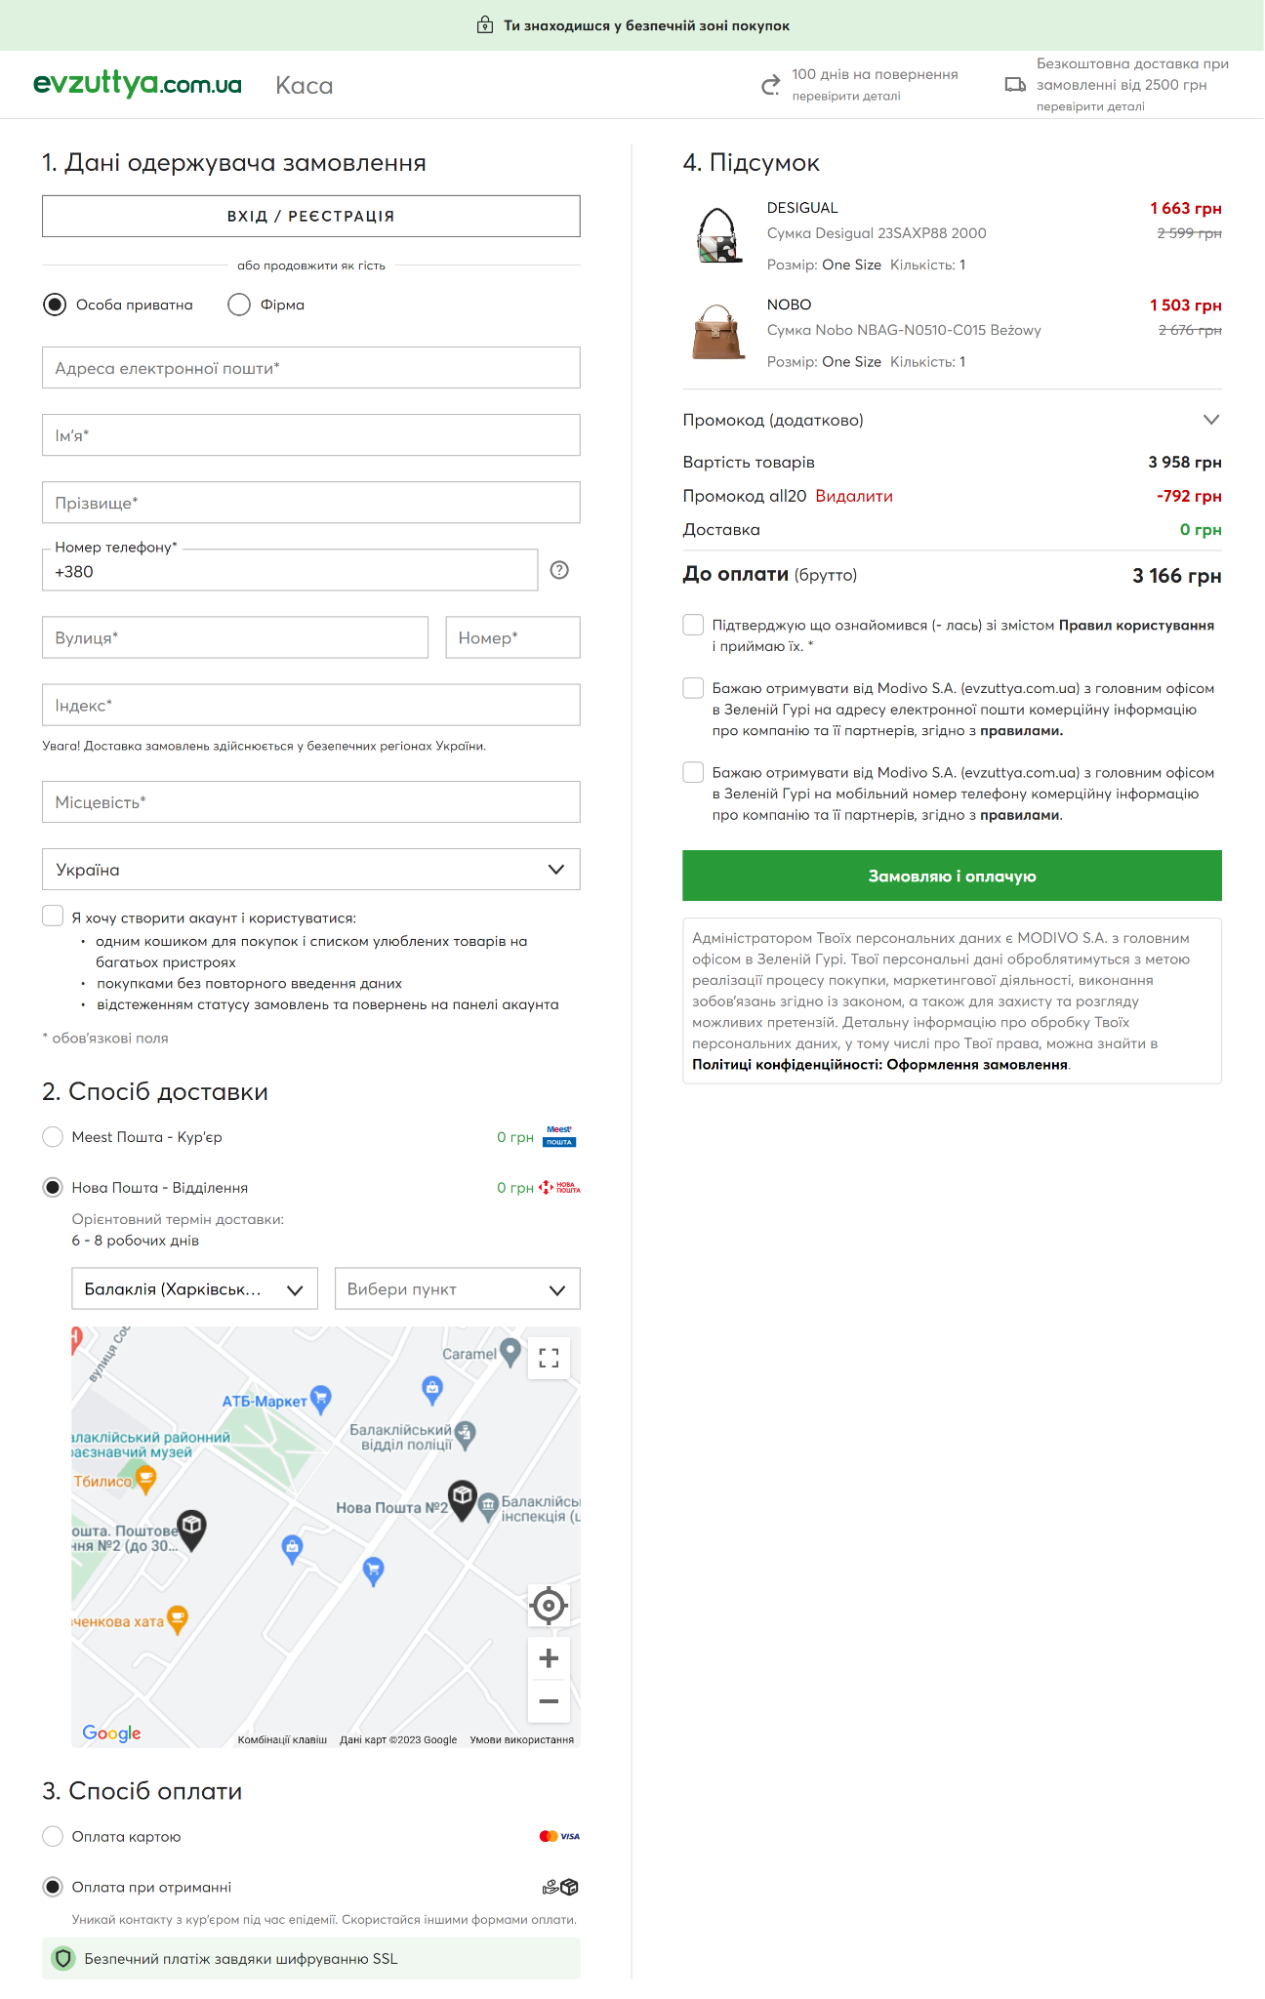
Task: Choose Meest Пошта courier delivery
Action: [53, 1137]
